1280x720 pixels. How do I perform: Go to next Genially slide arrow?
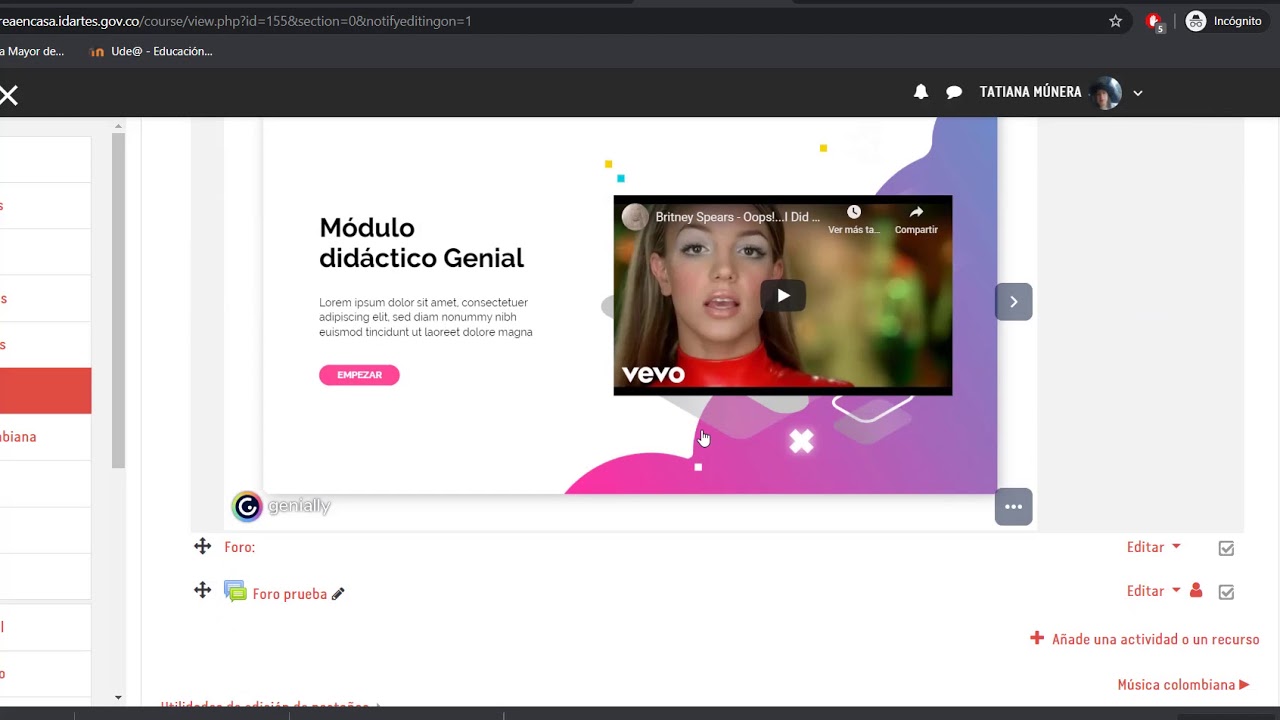[1013, 302]
